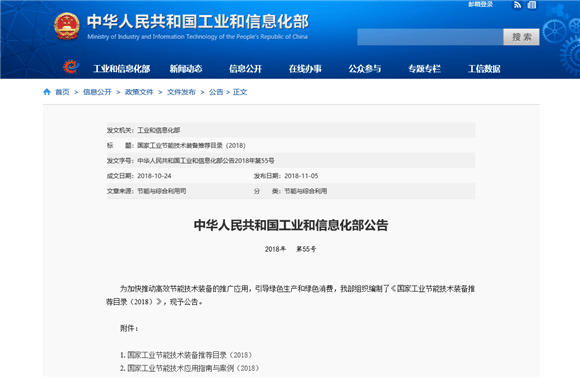The height and width of the screenshot is (378, 580).
Task: Click the mobile version icon at top right
Action: click(532, 5)
